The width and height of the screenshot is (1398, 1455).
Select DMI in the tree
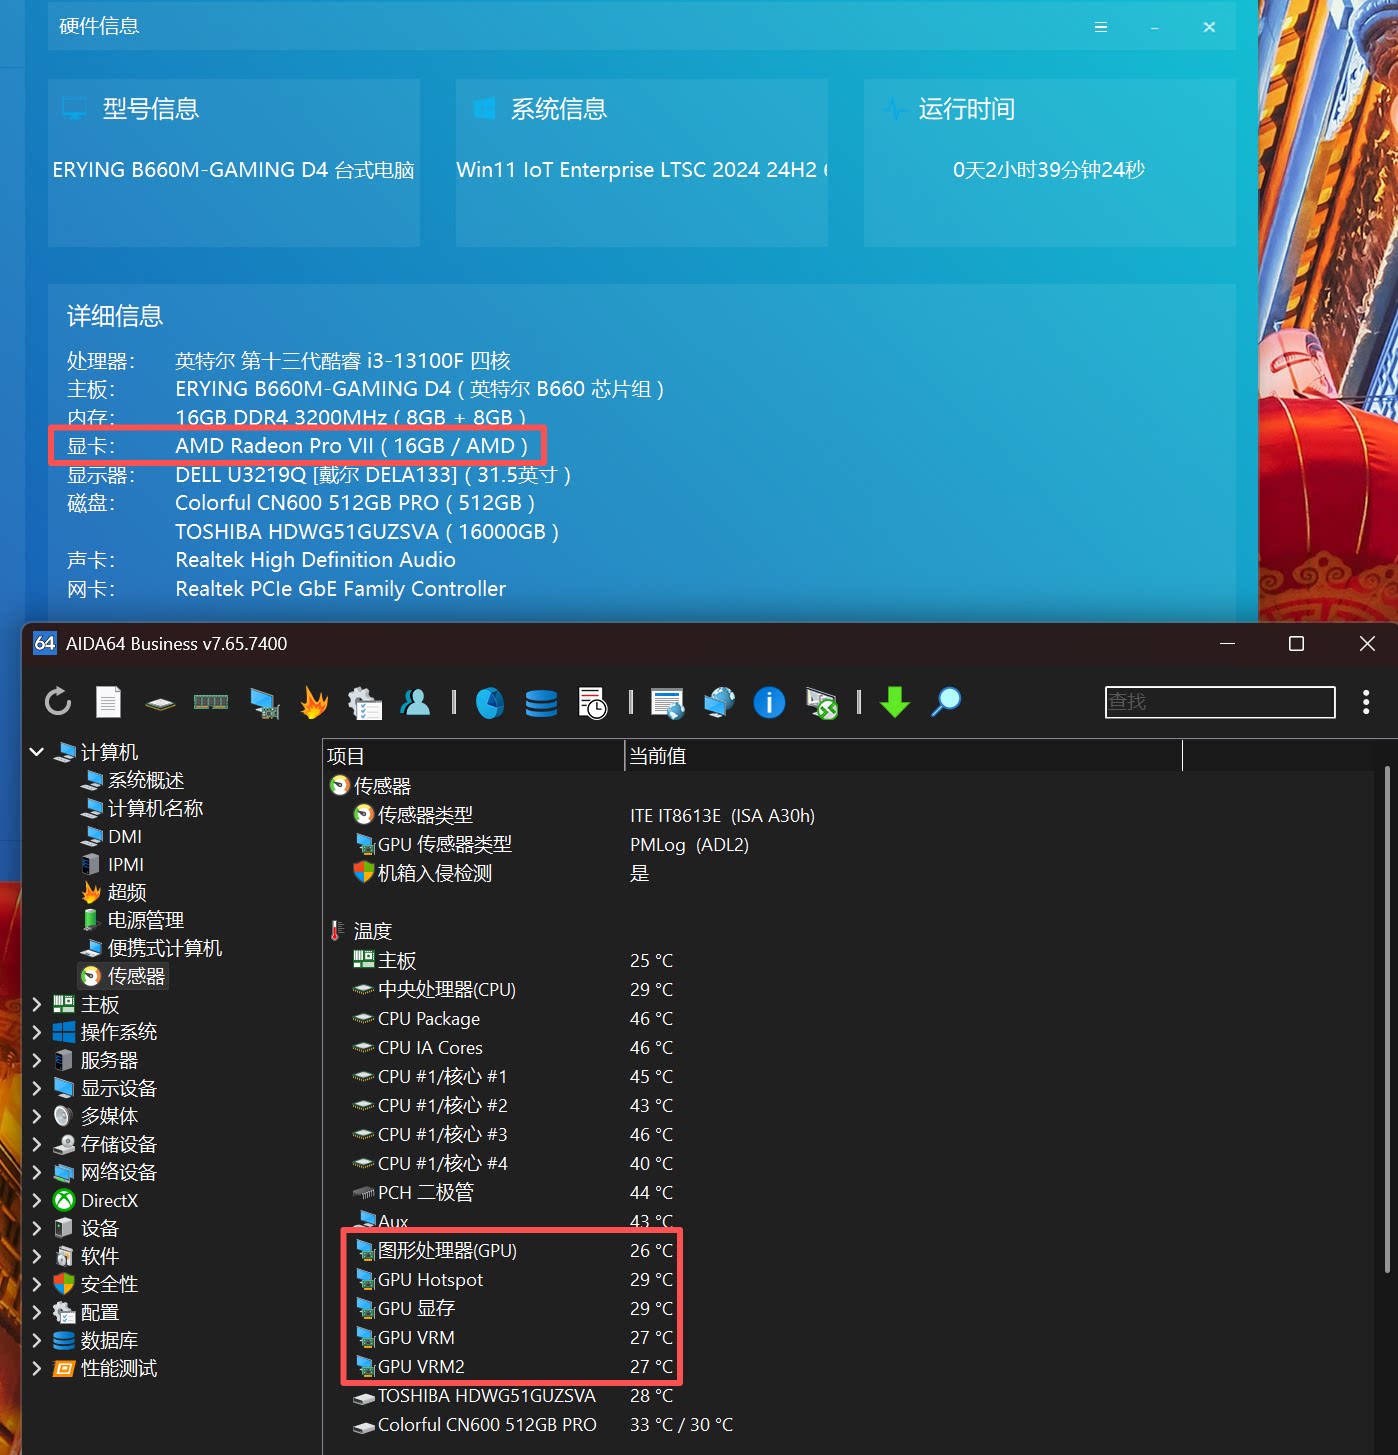coord(125,836)
